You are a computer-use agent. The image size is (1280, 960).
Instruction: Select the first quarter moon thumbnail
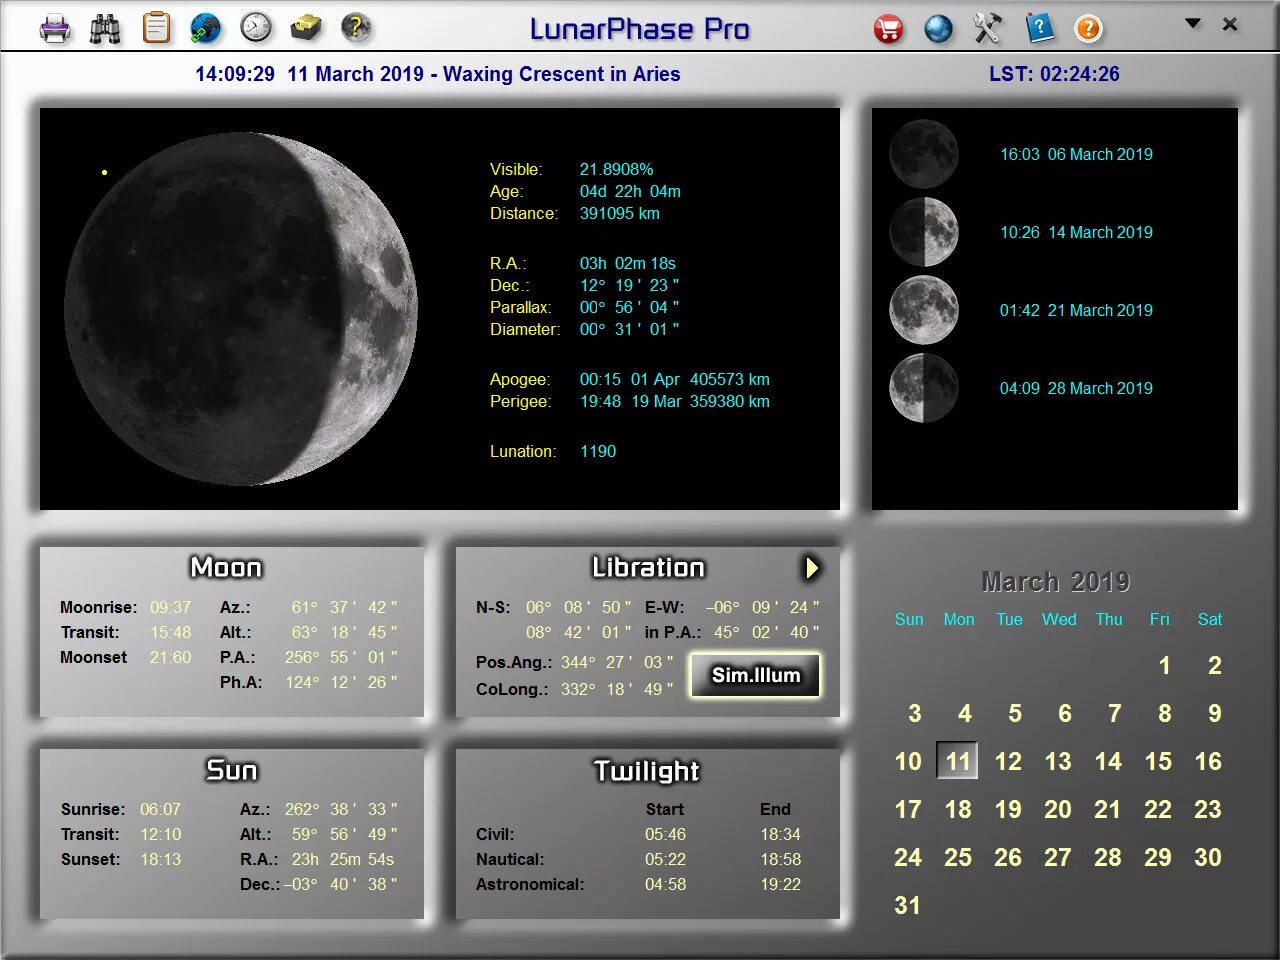pyautogui.click(x=924, y=232)
